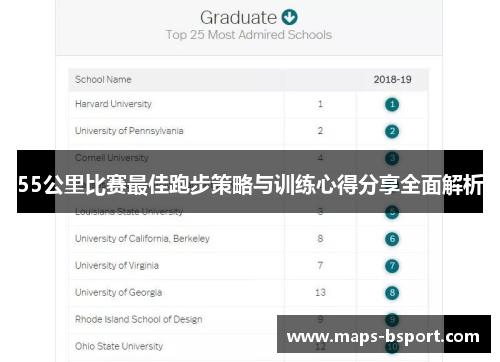The height and width of the screenshot is (362, 500).
Task: Select Rhode Island School of Design row
Action: coord(248,319)
